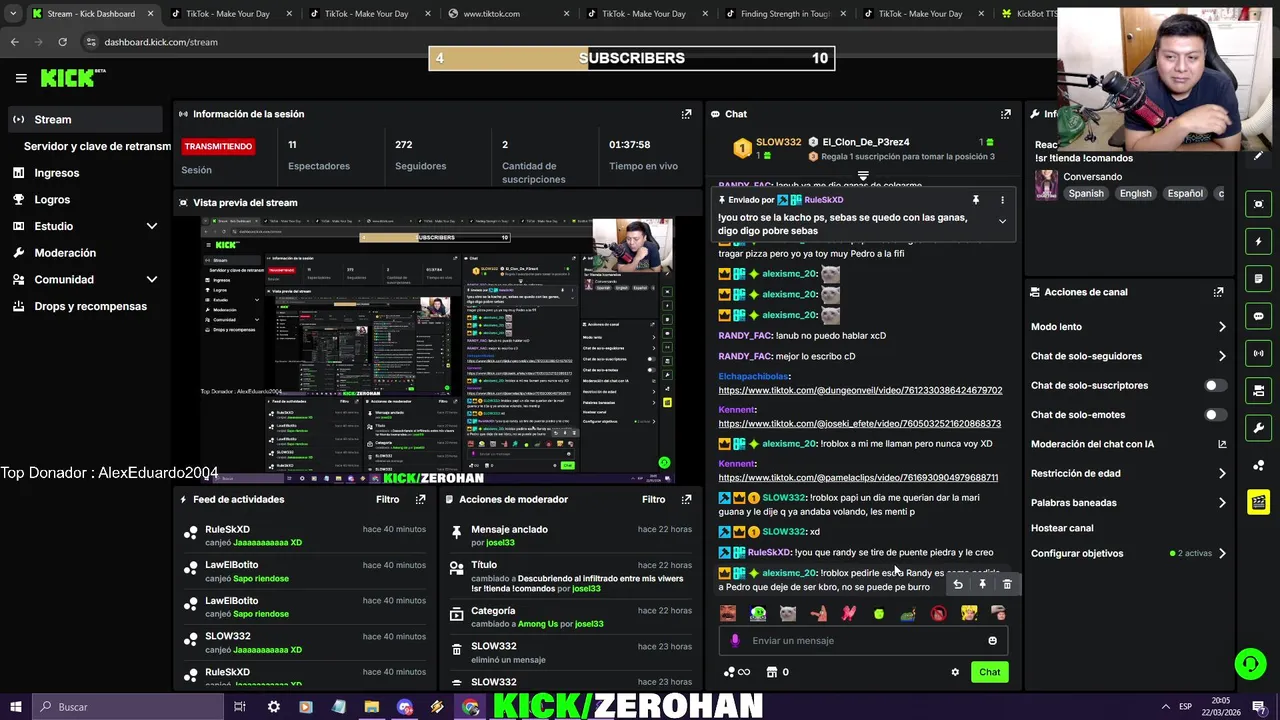
Task: Send message with the green Chat button
Action: click(989, 672)
